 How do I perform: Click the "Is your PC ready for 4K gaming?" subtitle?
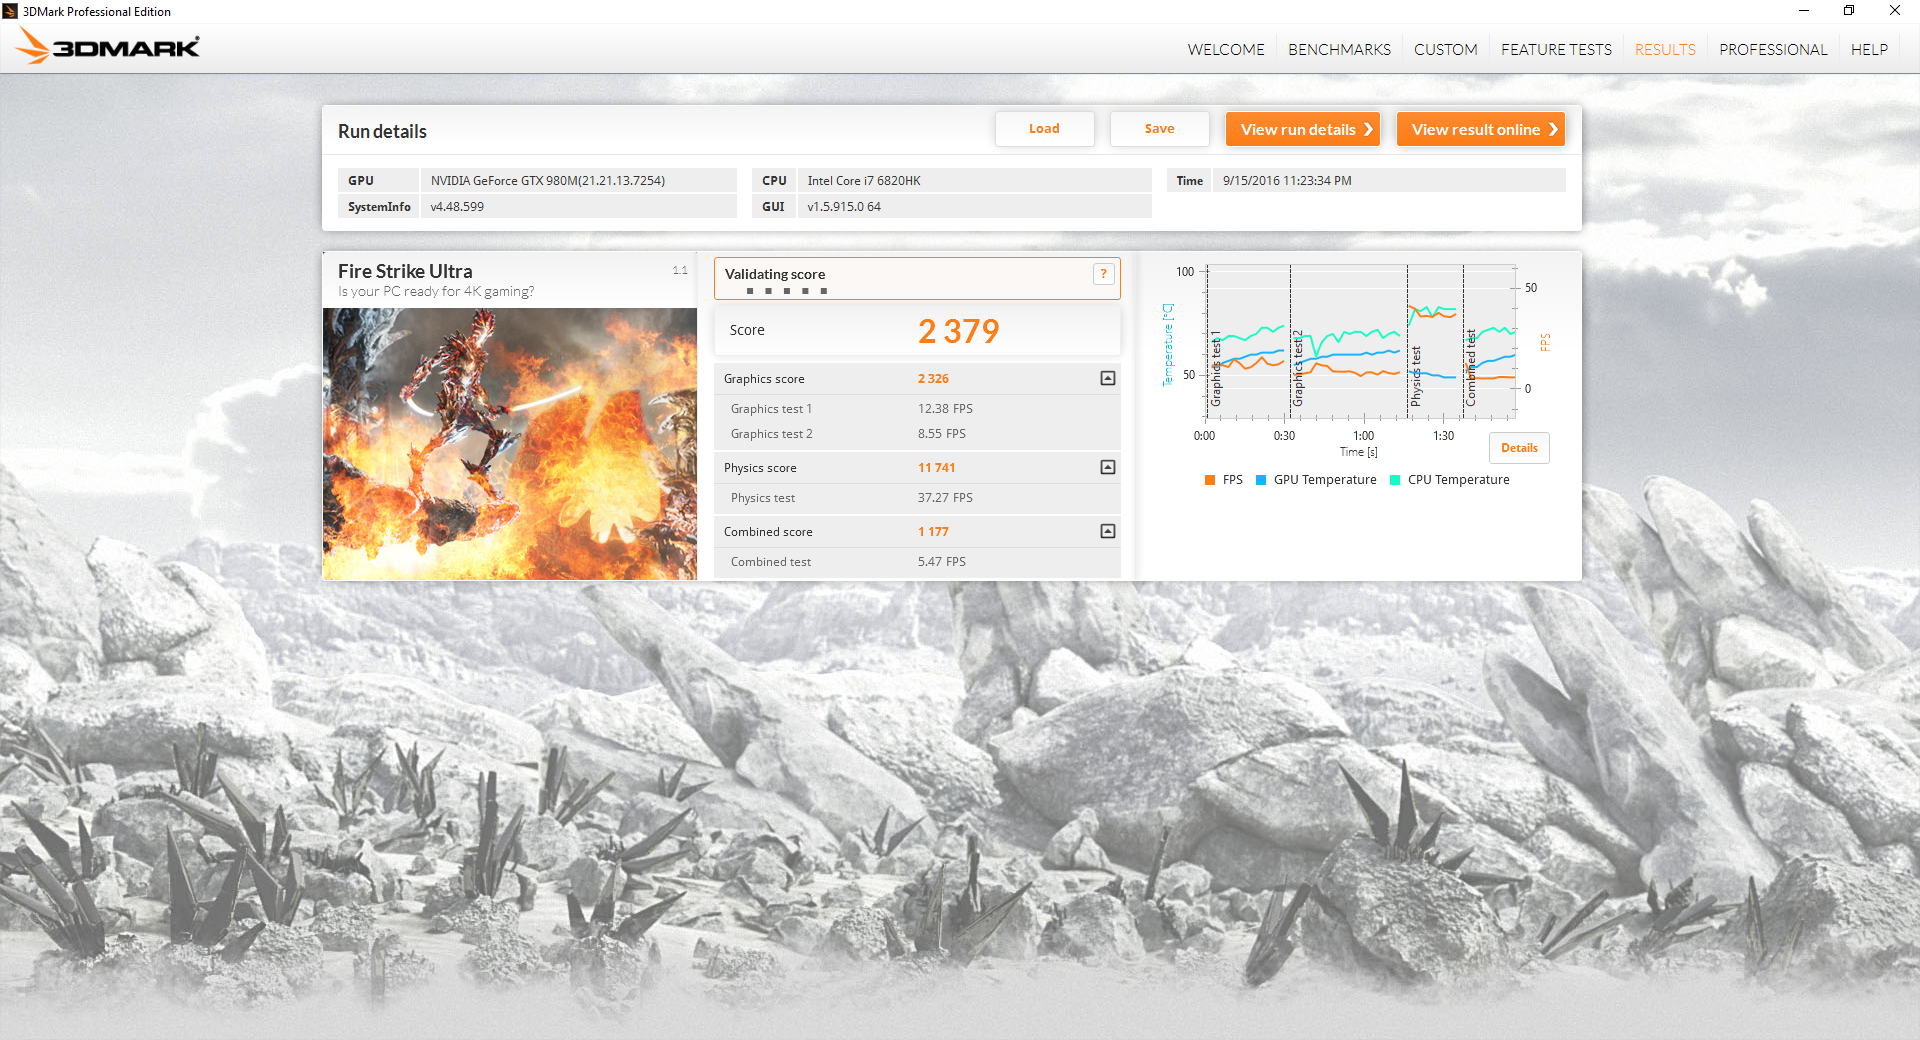[x=436, y=292]
